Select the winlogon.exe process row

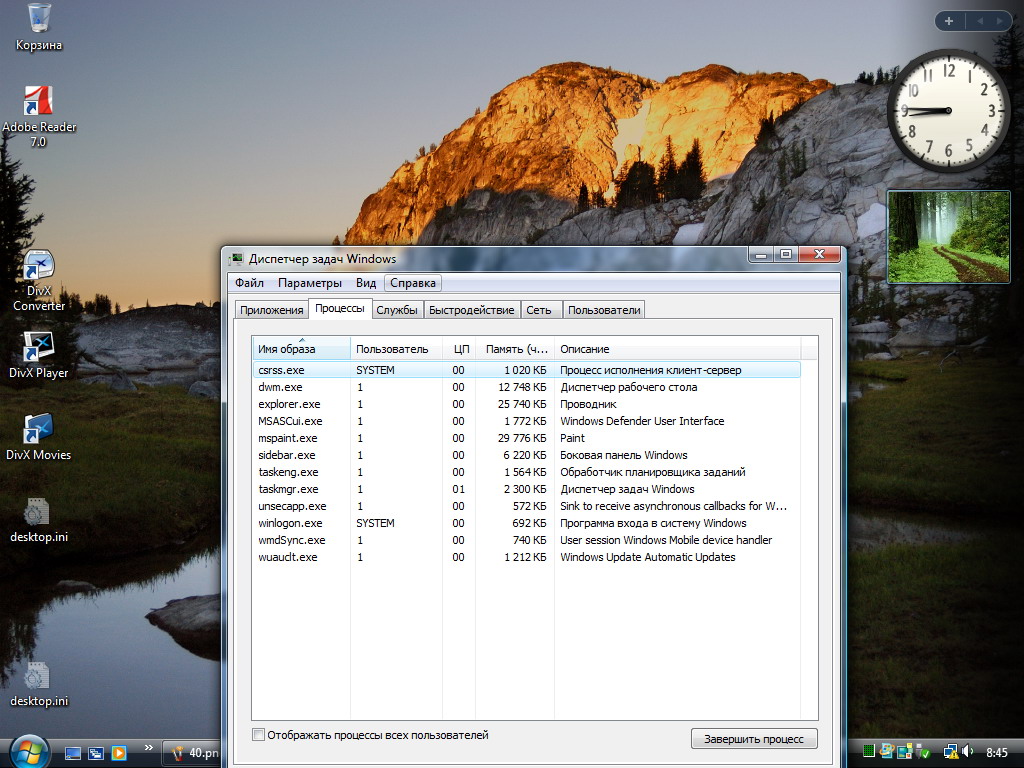526,522
